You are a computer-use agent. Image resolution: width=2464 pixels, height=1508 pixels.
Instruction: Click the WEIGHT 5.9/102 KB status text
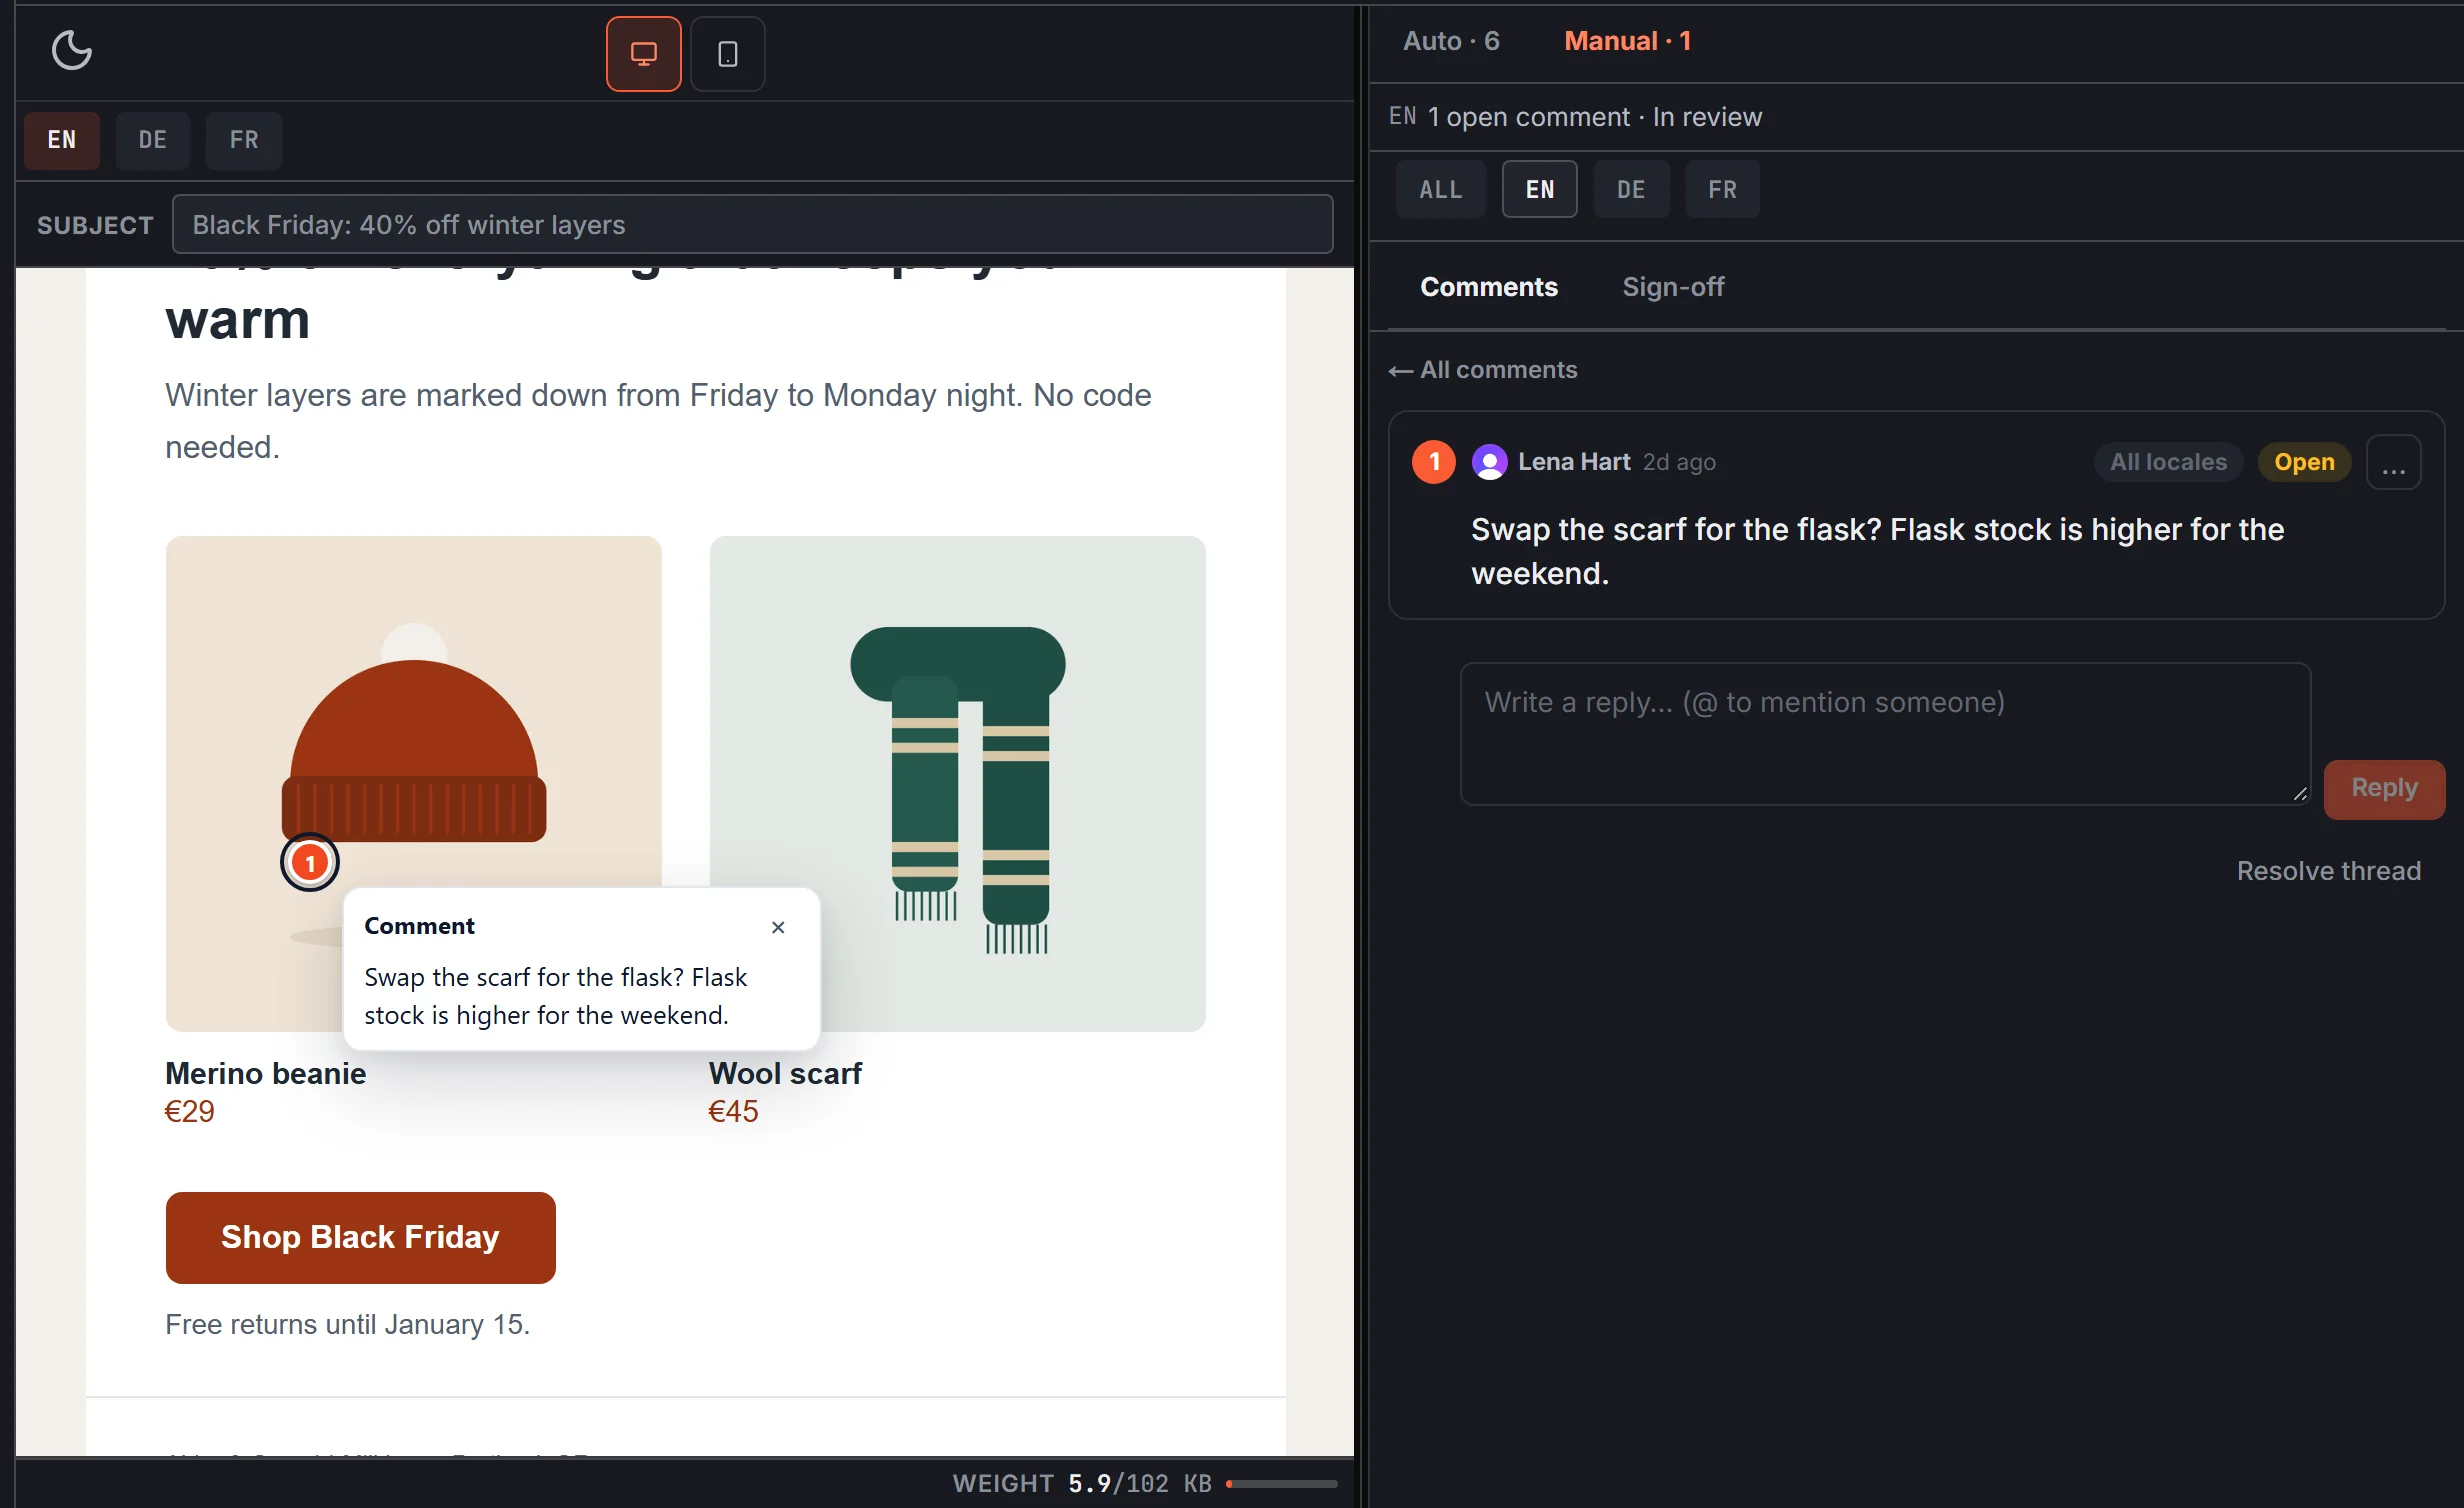[1082, 1483]
